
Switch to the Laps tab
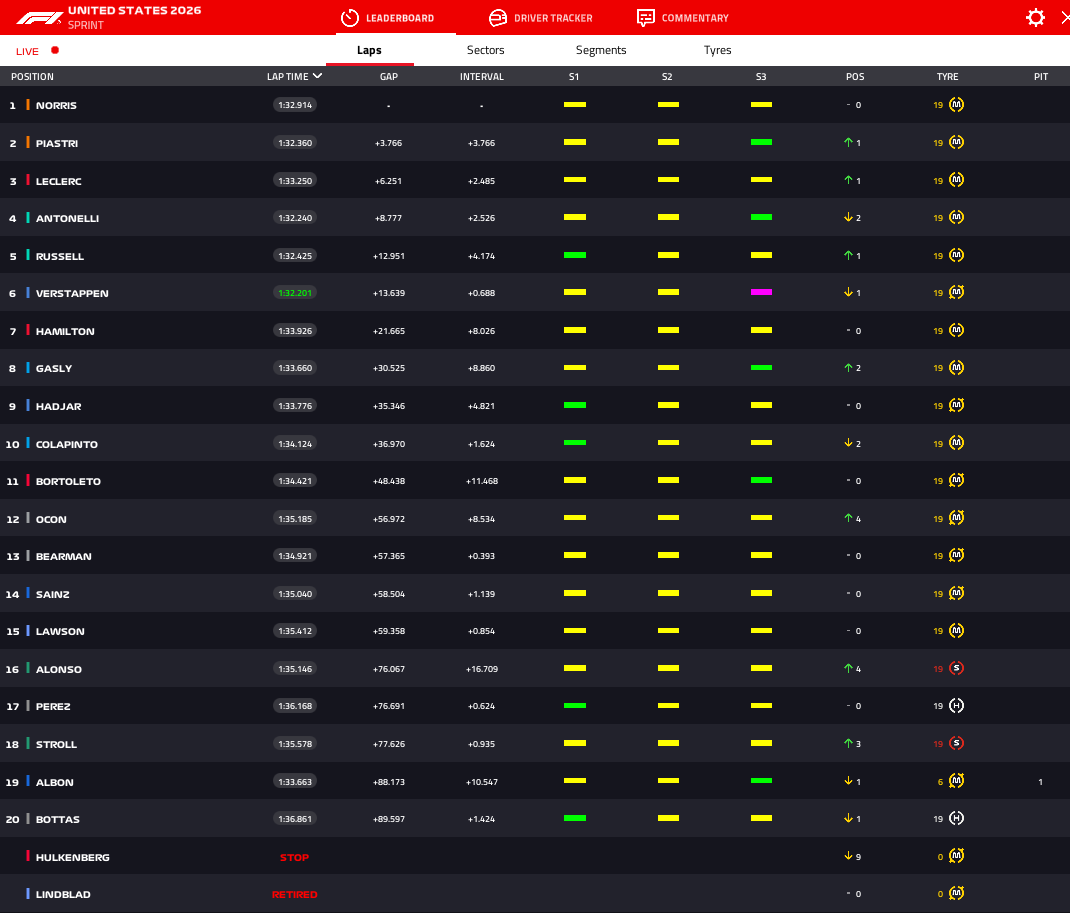click(x=369, y=50)
